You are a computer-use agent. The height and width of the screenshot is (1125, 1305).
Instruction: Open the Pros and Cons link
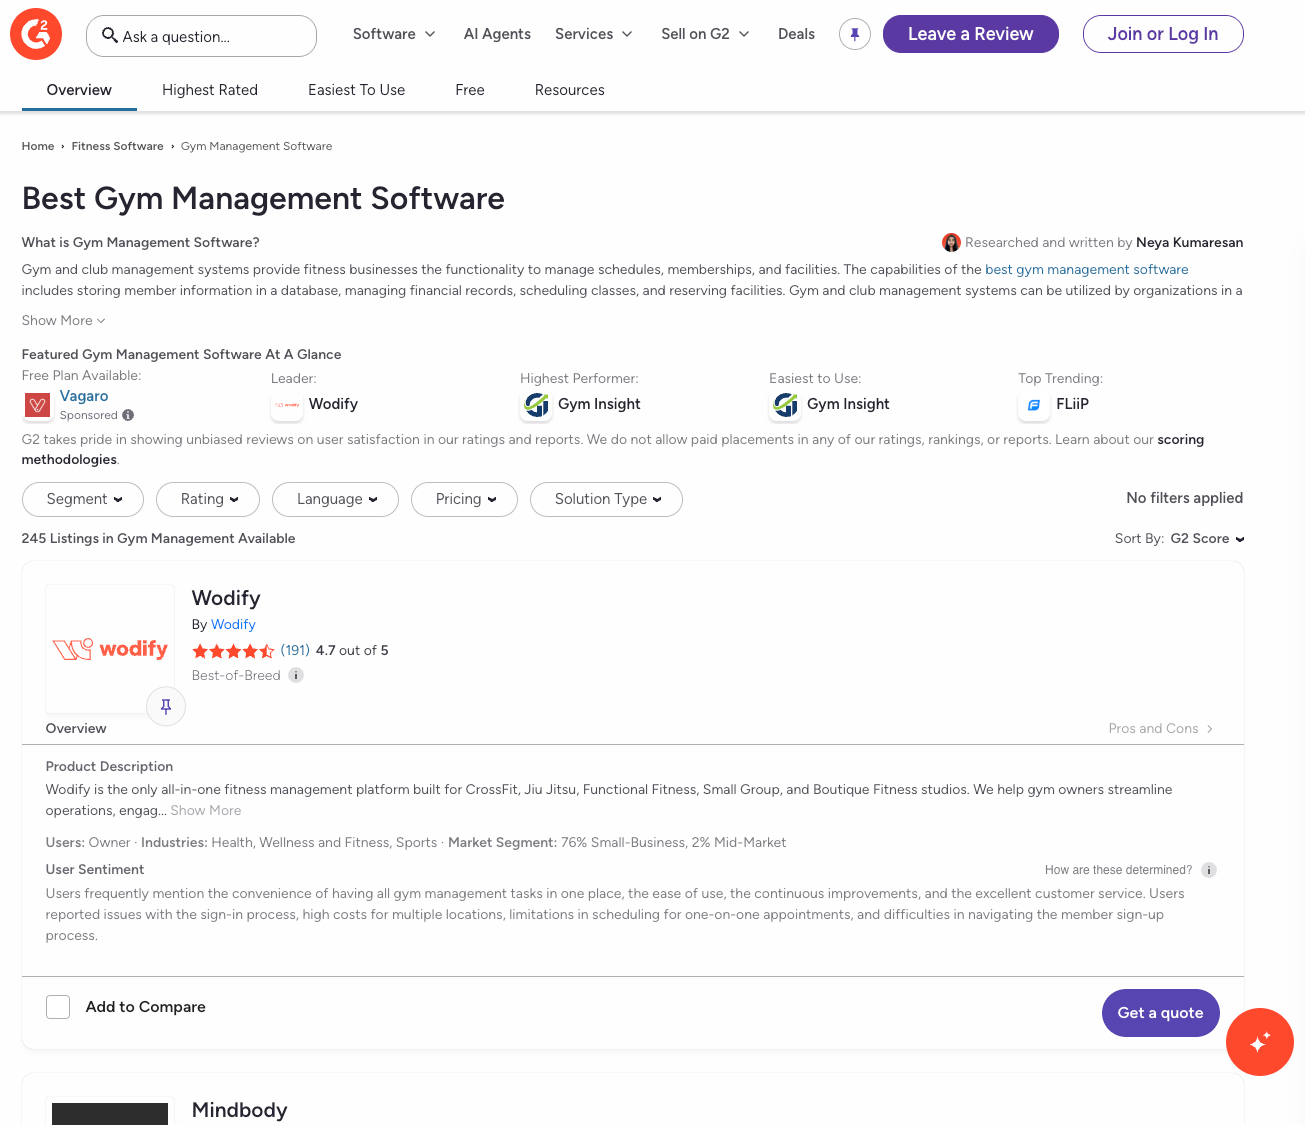coord(1161,728)
